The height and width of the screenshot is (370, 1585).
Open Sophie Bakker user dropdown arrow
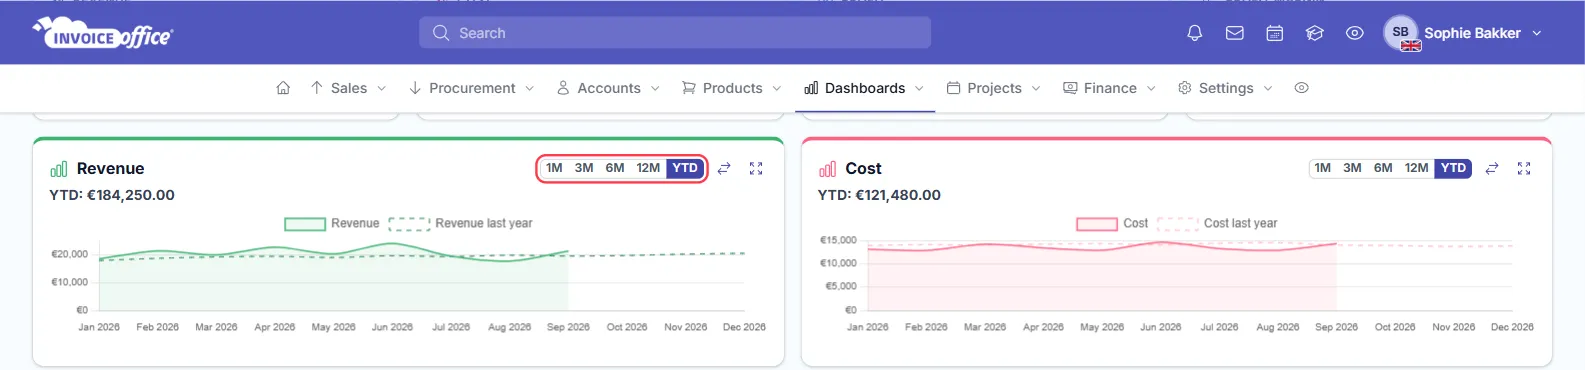[1537, 33]
